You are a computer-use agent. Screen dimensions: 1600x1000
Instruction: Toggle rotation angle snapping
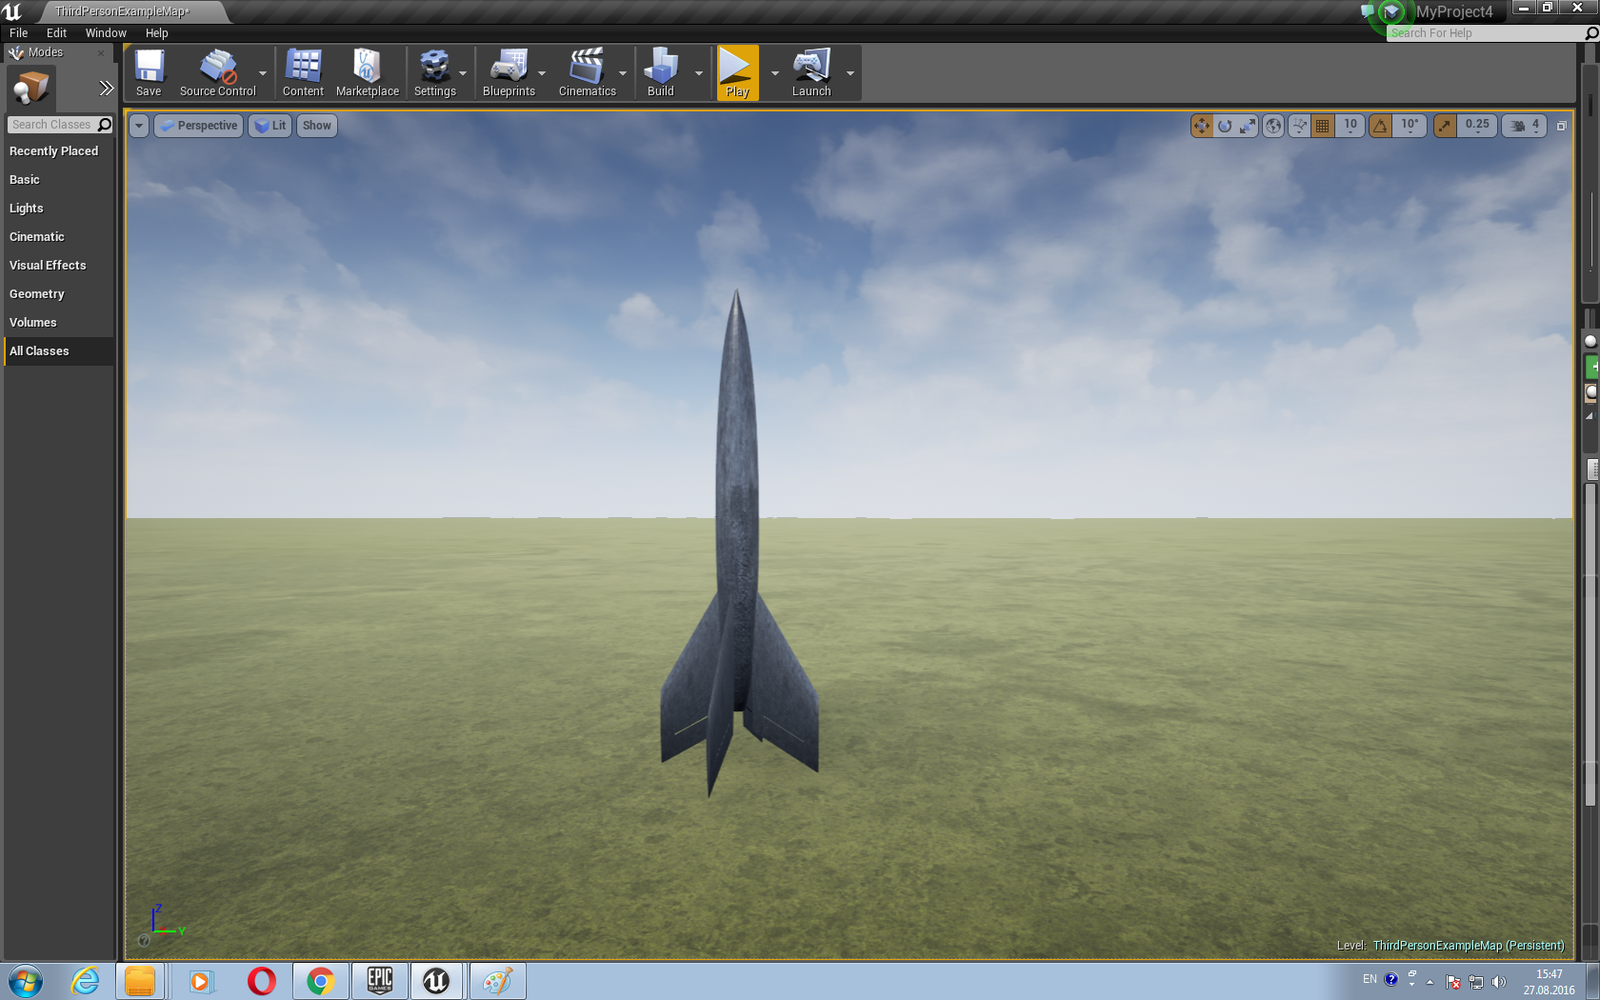coord(1381,126)
